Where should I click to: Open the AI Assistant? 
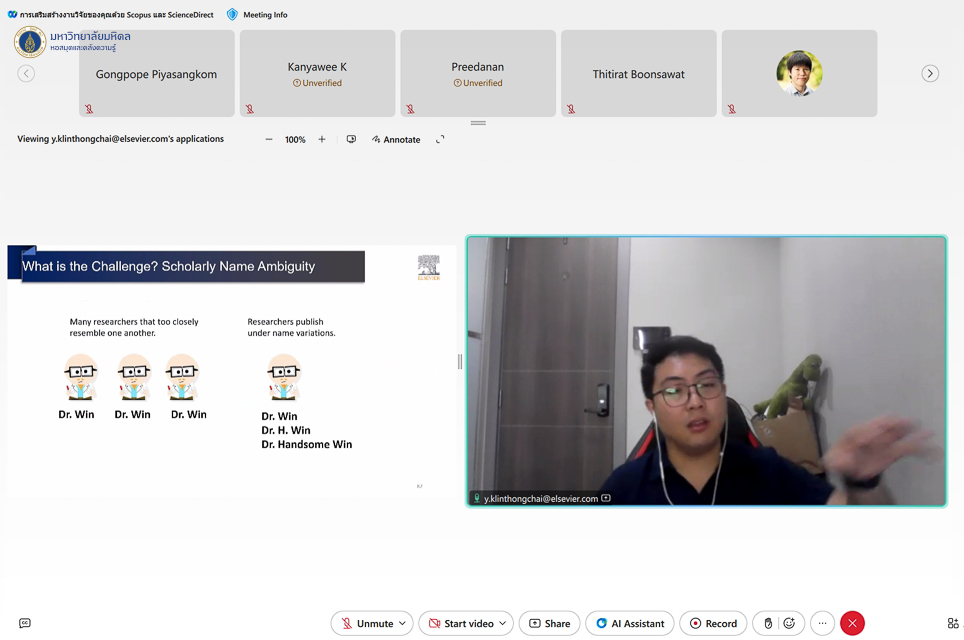click(x=629, y=623)
